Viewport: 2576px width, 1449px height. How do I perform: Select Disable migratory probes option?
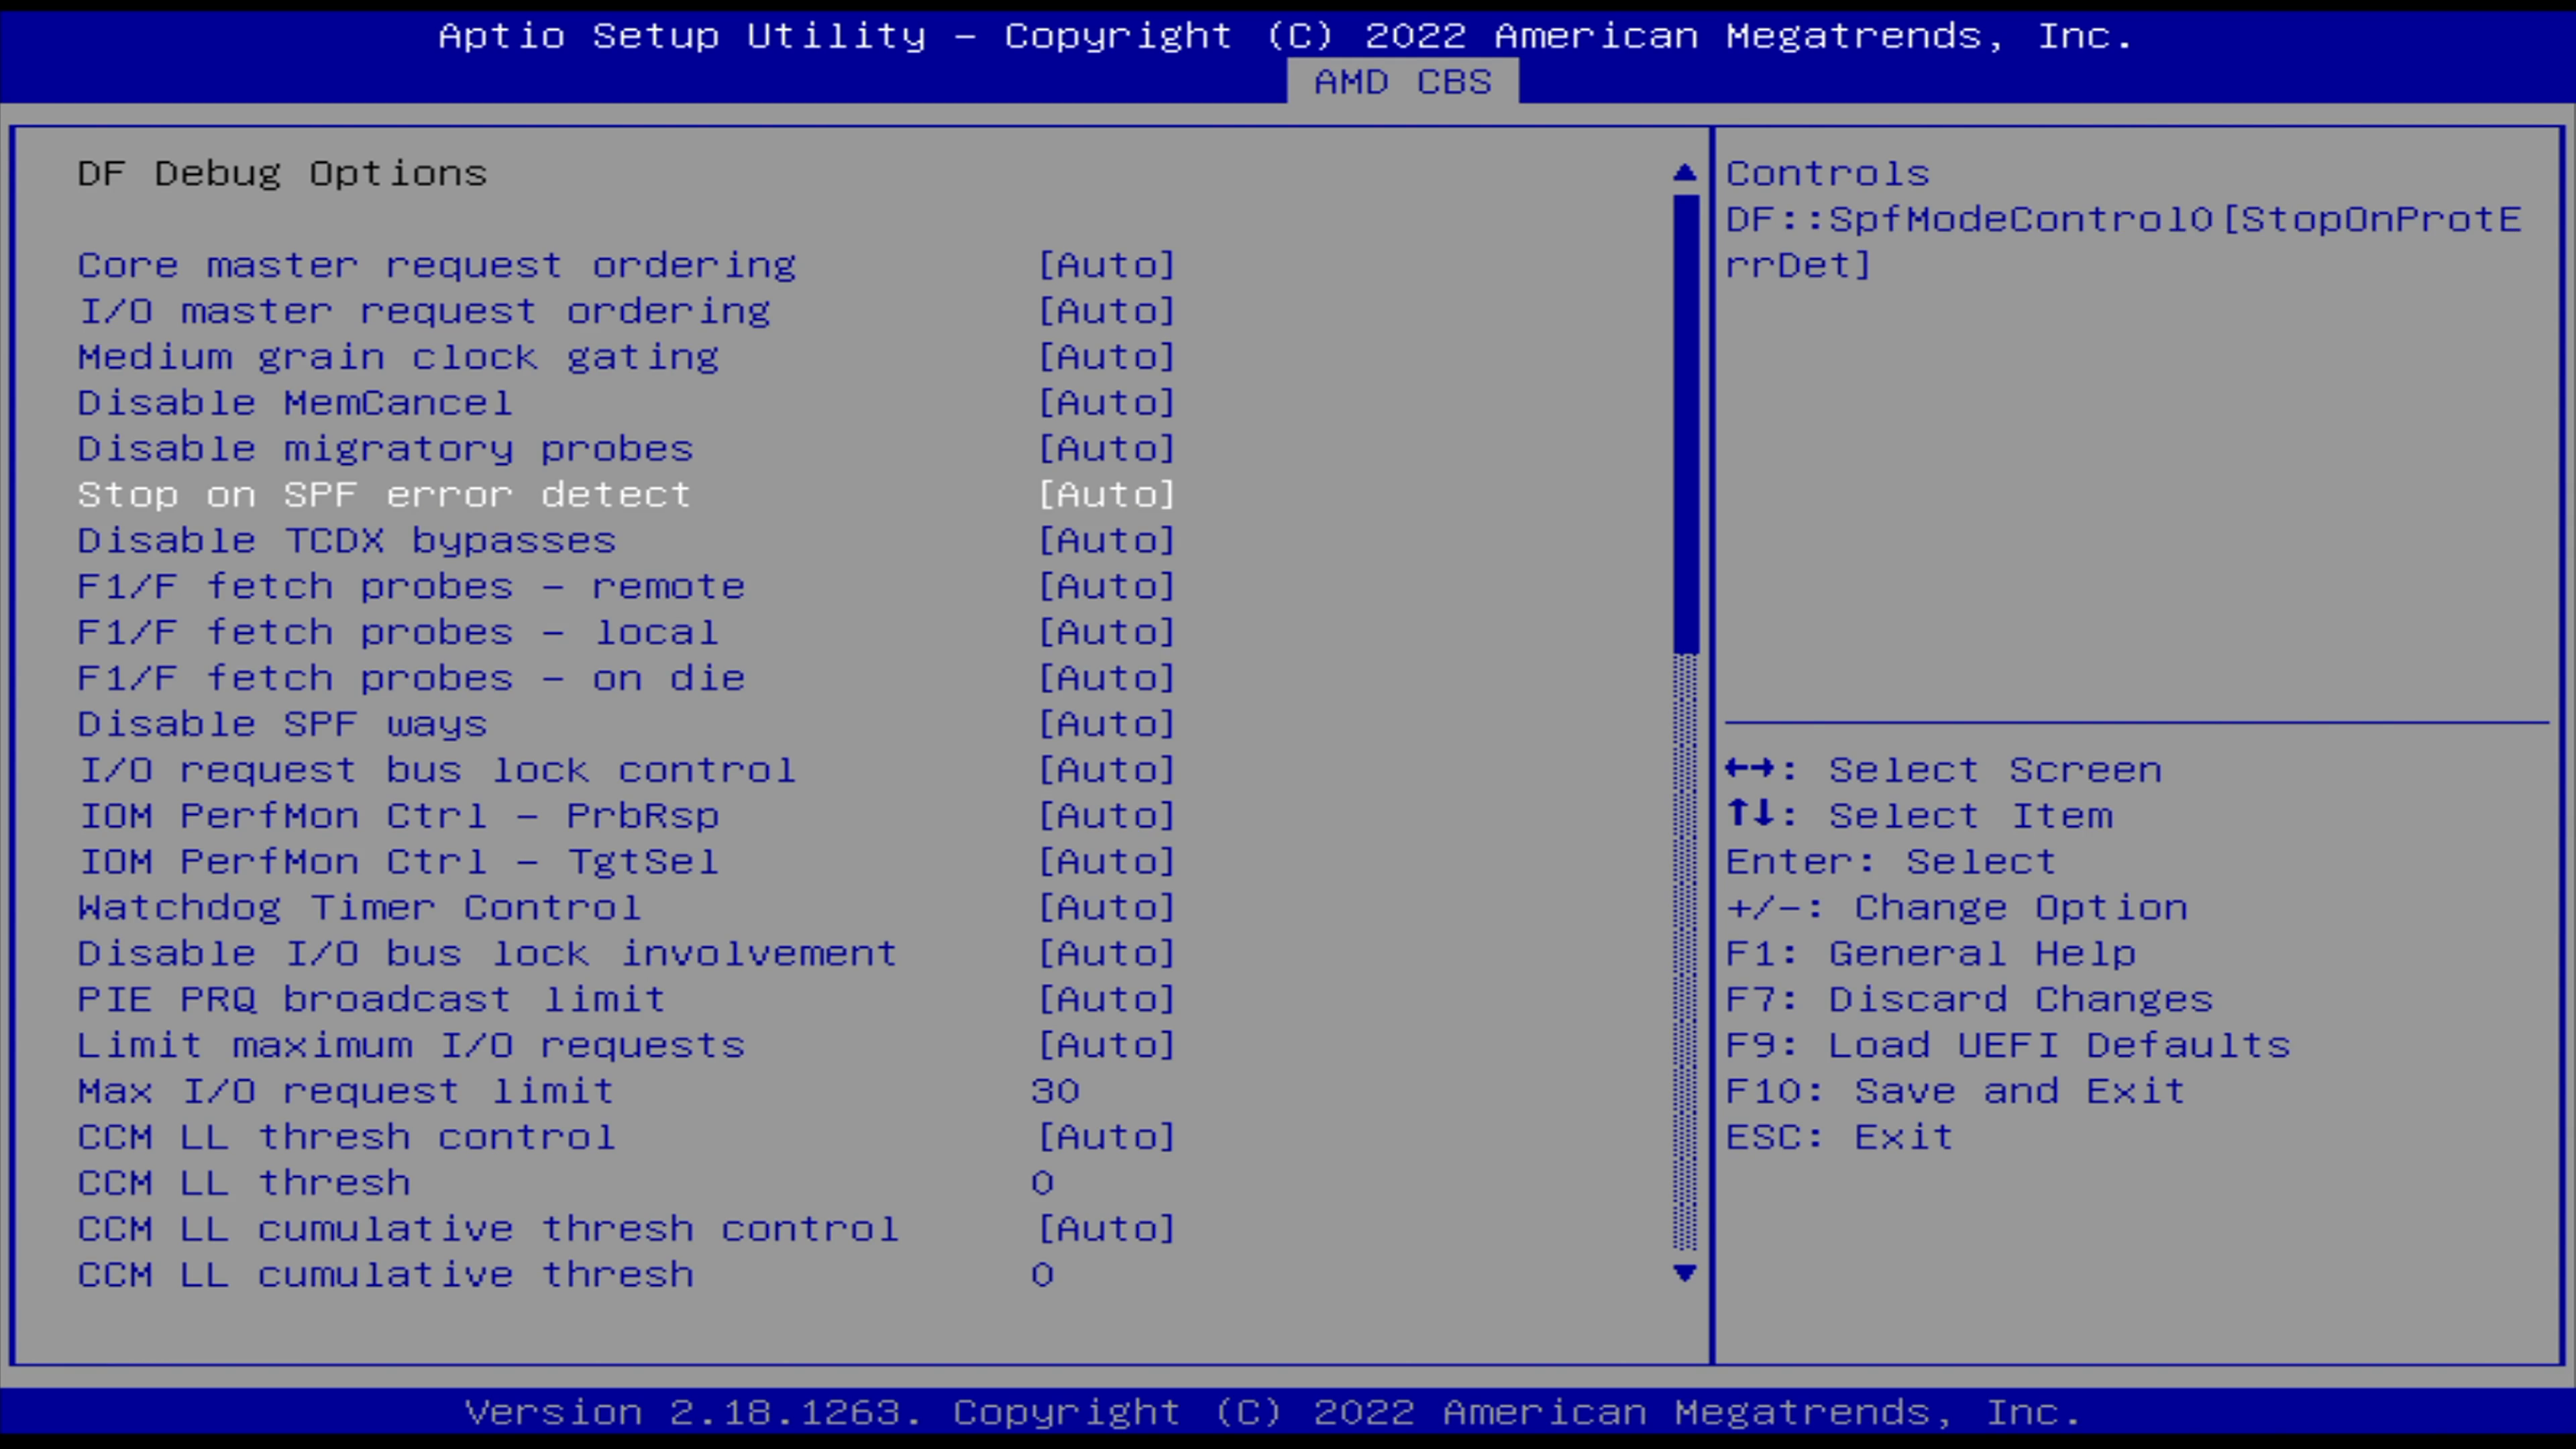point(386,449)
